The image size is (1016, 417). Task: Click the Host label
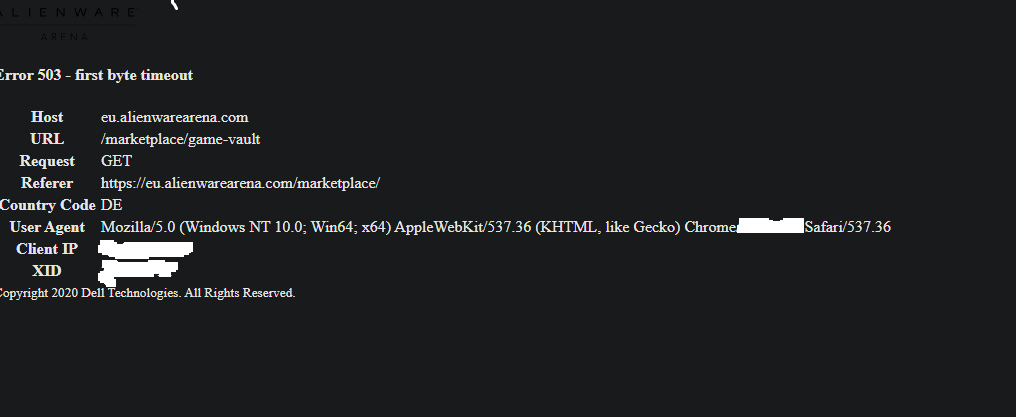tap(47, 117)
